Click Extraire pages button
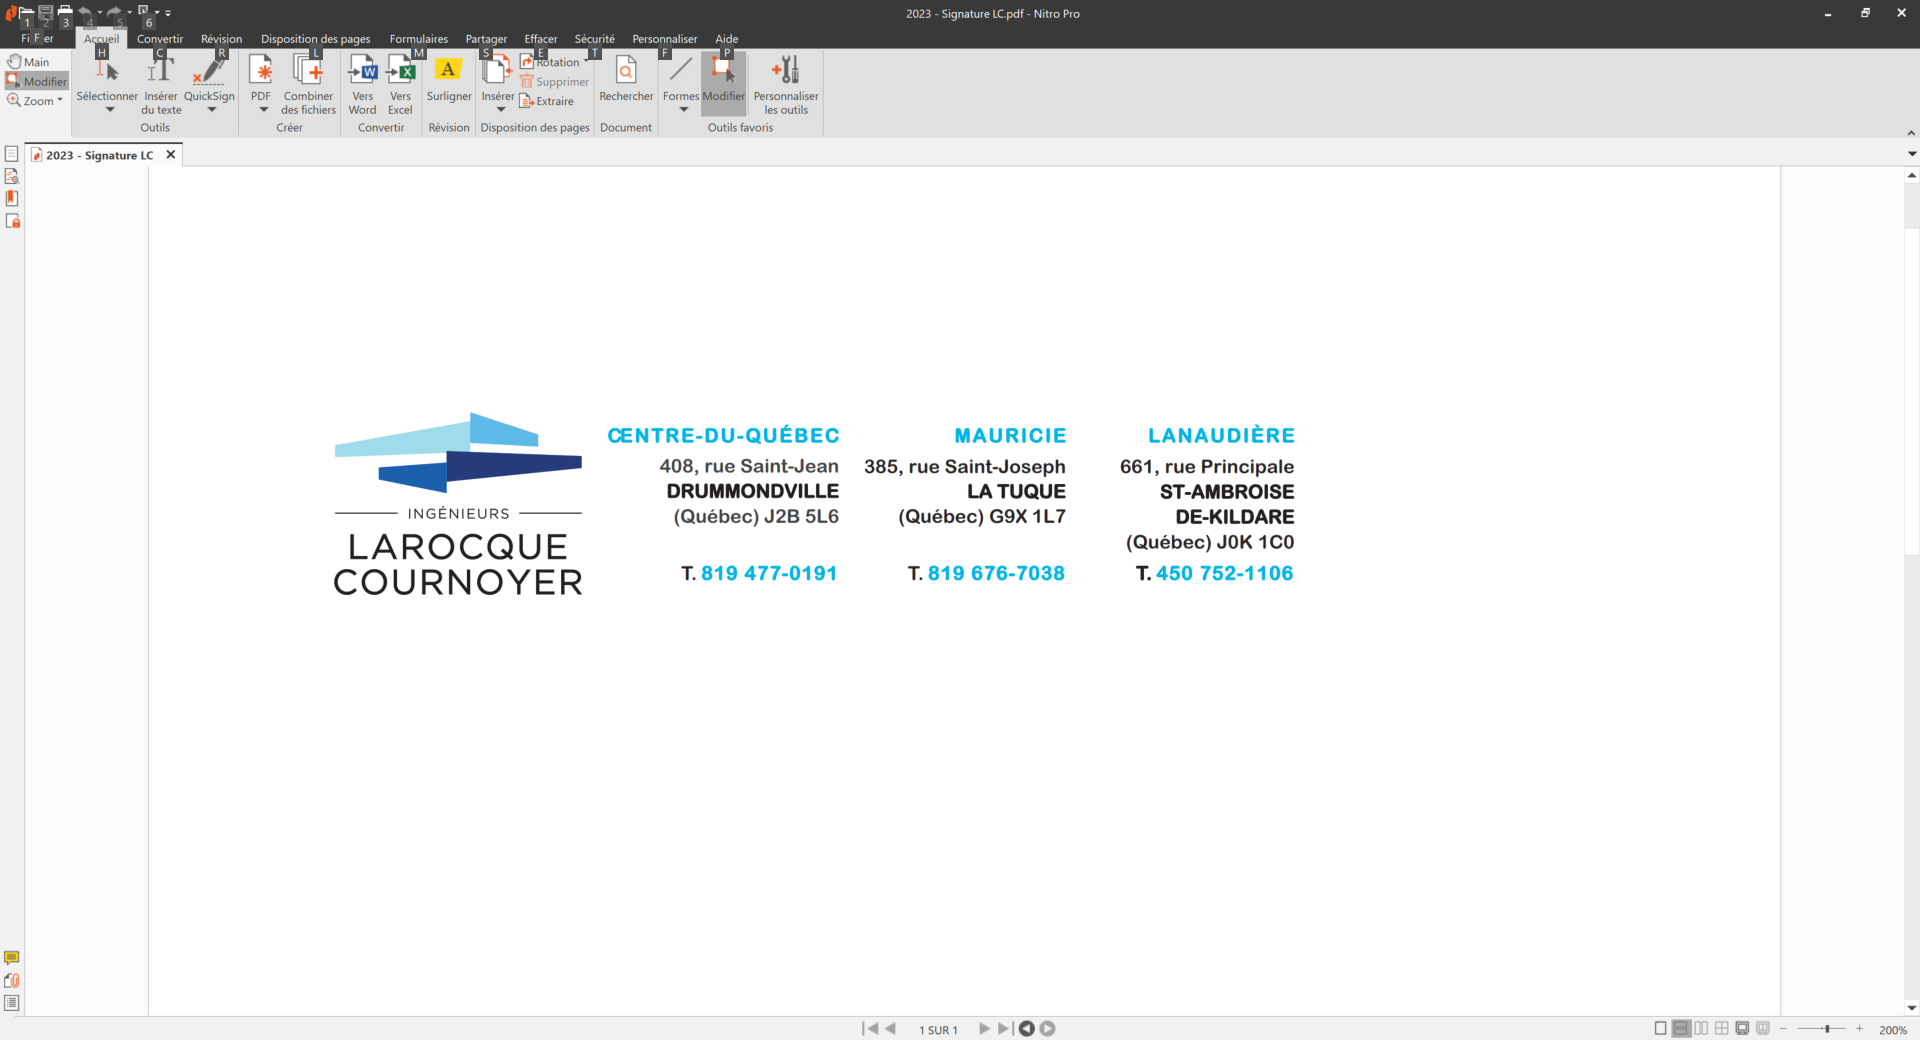Image resolution: width=1920 pixels, height=1040 pixels. (547, 101)
